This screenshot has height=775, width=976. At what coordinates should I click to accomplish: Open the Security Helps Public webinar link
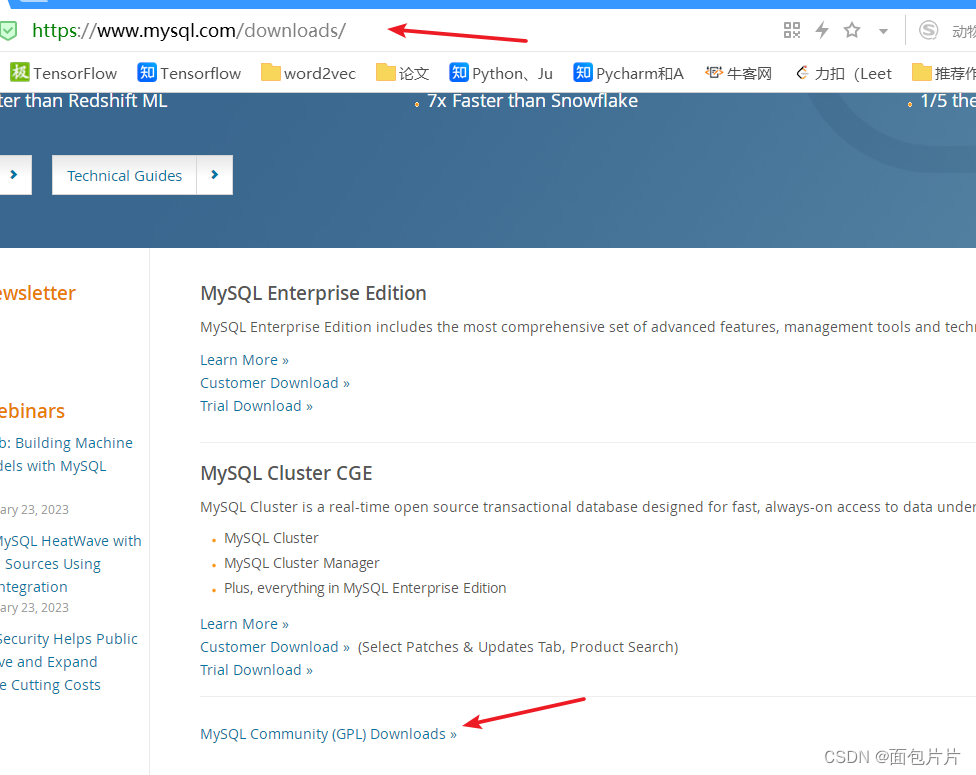(68, 662)
